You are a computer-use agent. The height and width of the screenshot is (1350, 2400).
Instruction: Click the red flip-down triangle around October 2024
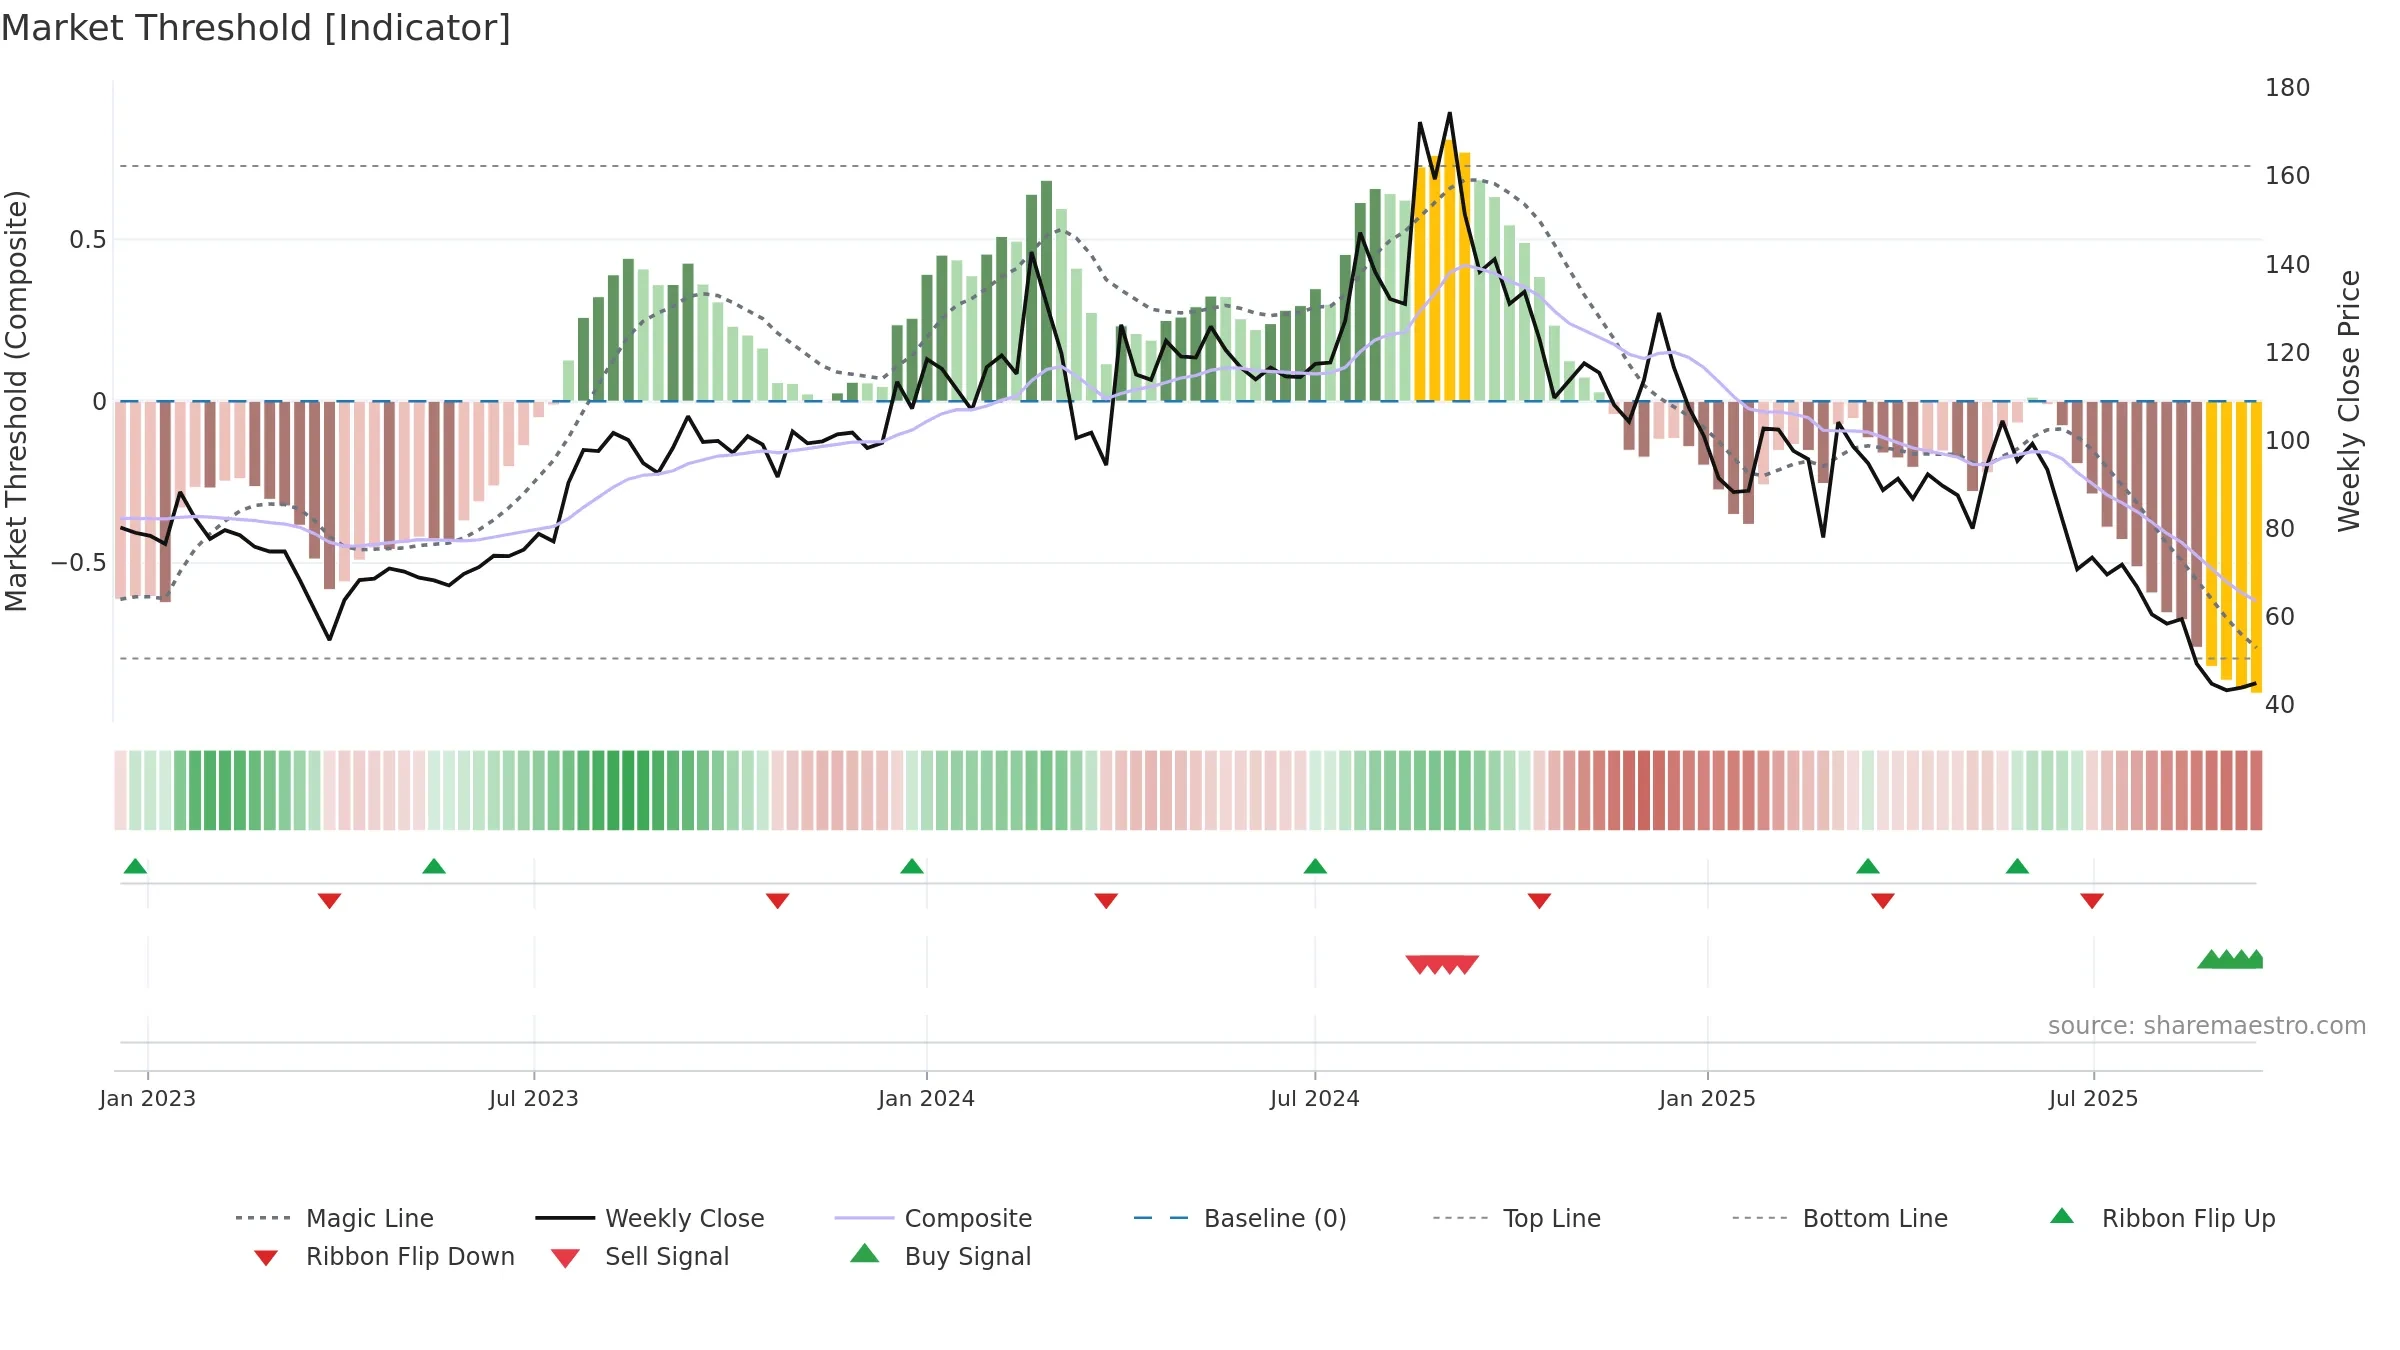[x=1539, y=901]
